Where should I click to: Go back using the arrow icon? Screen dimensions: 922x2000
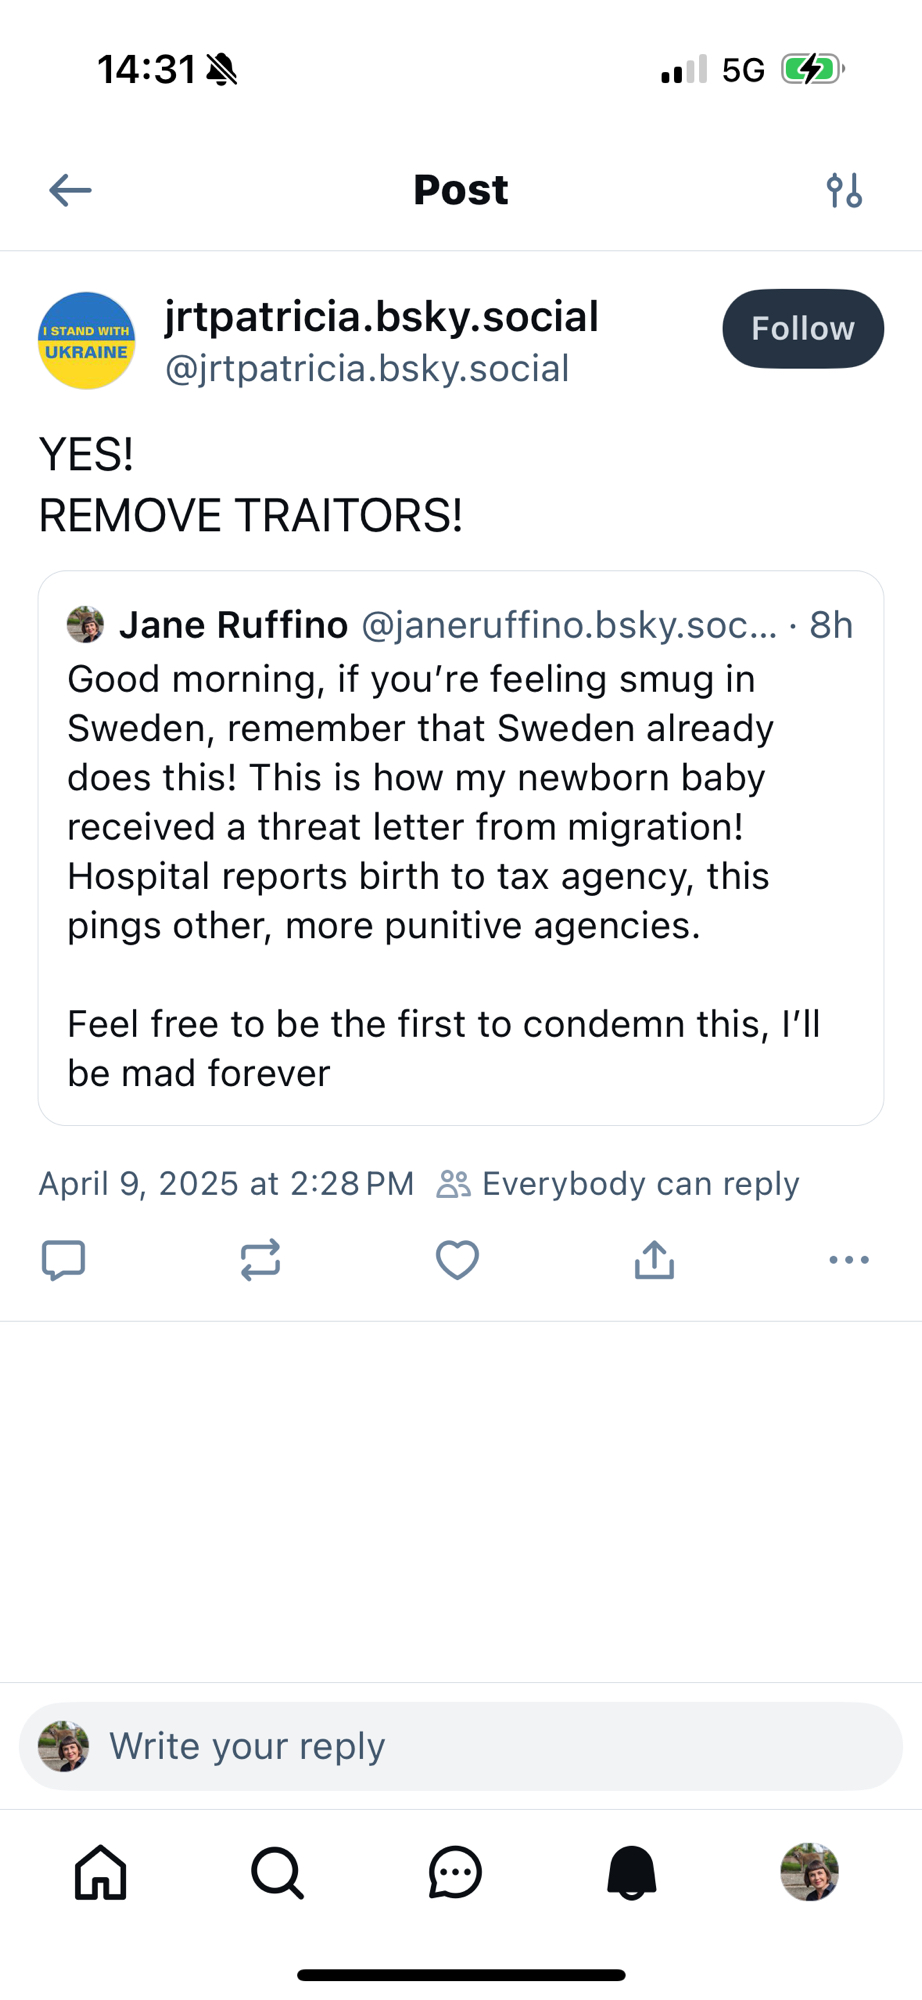click(70, 190)
